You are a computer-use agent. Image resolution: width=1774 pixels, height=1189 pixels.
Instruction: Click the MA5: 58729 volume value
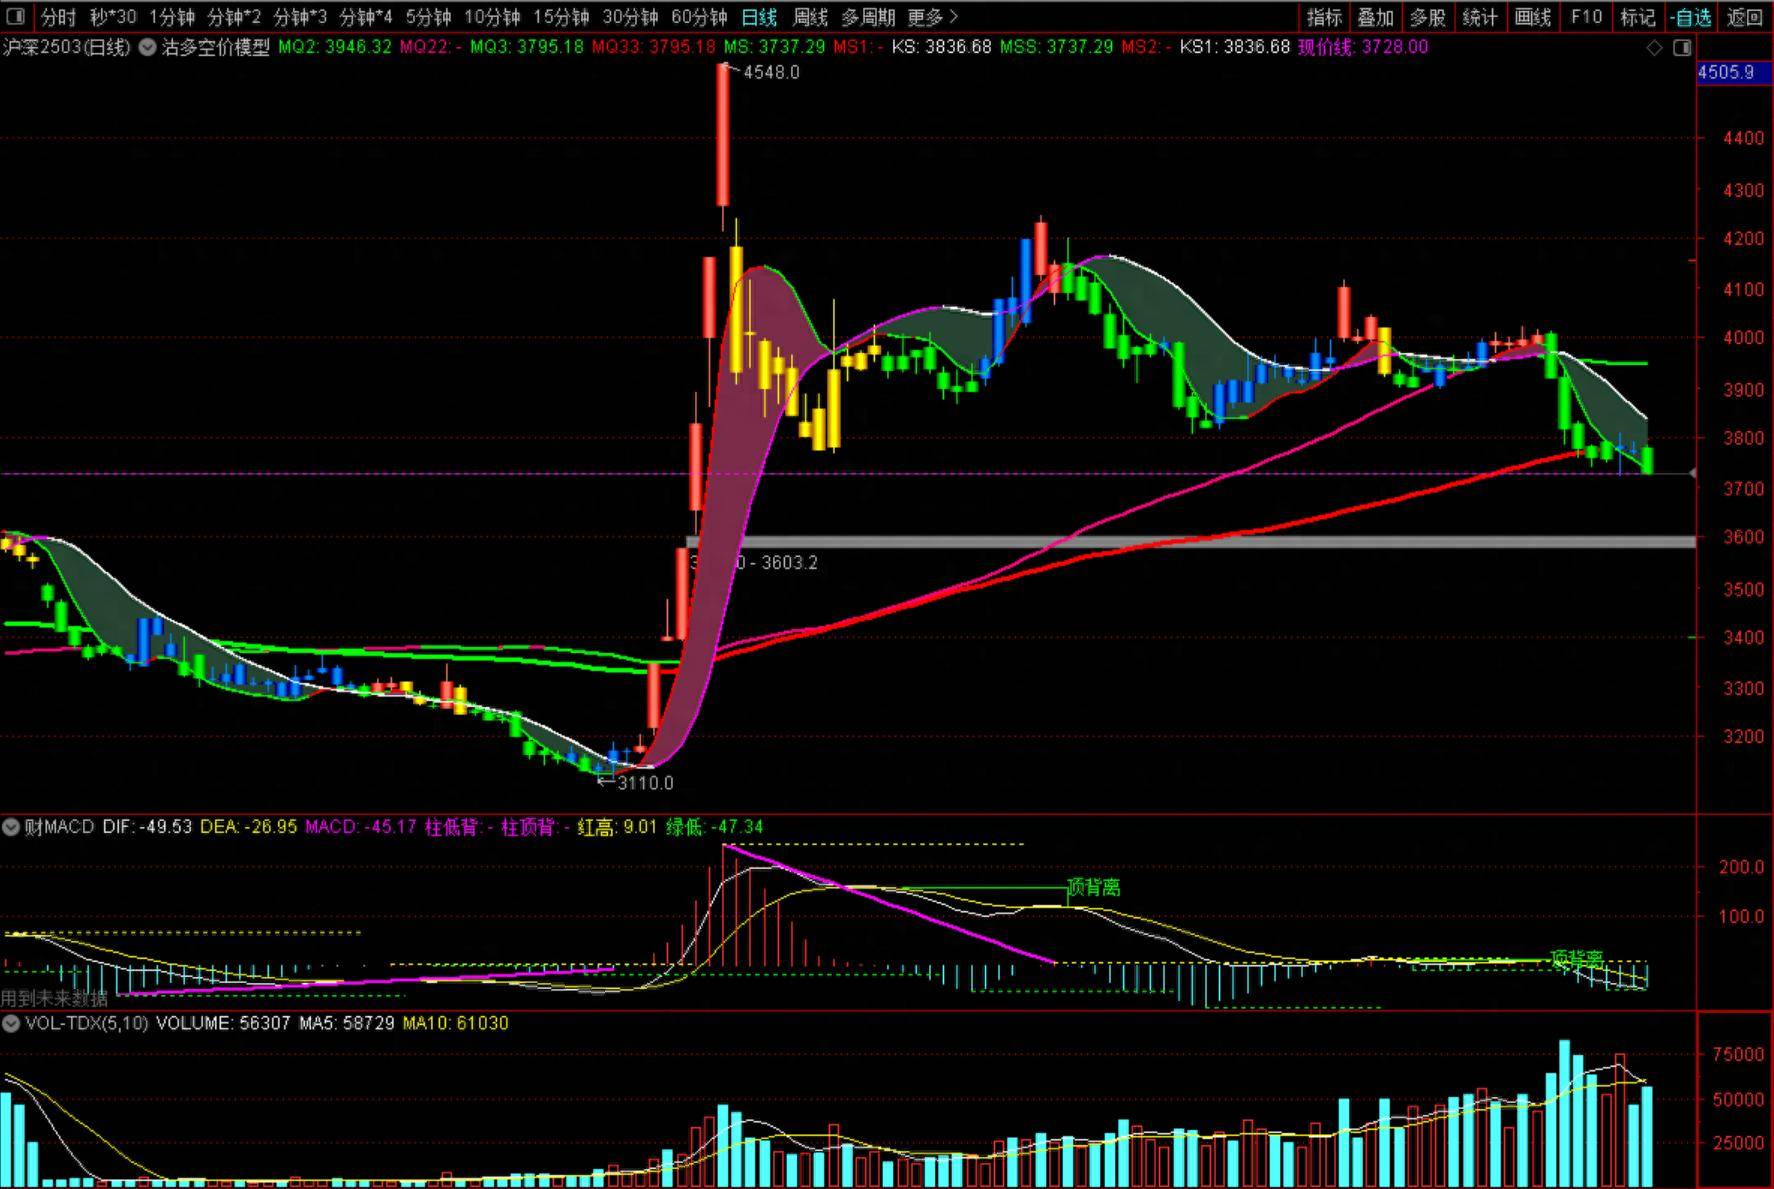[346, 1023]
